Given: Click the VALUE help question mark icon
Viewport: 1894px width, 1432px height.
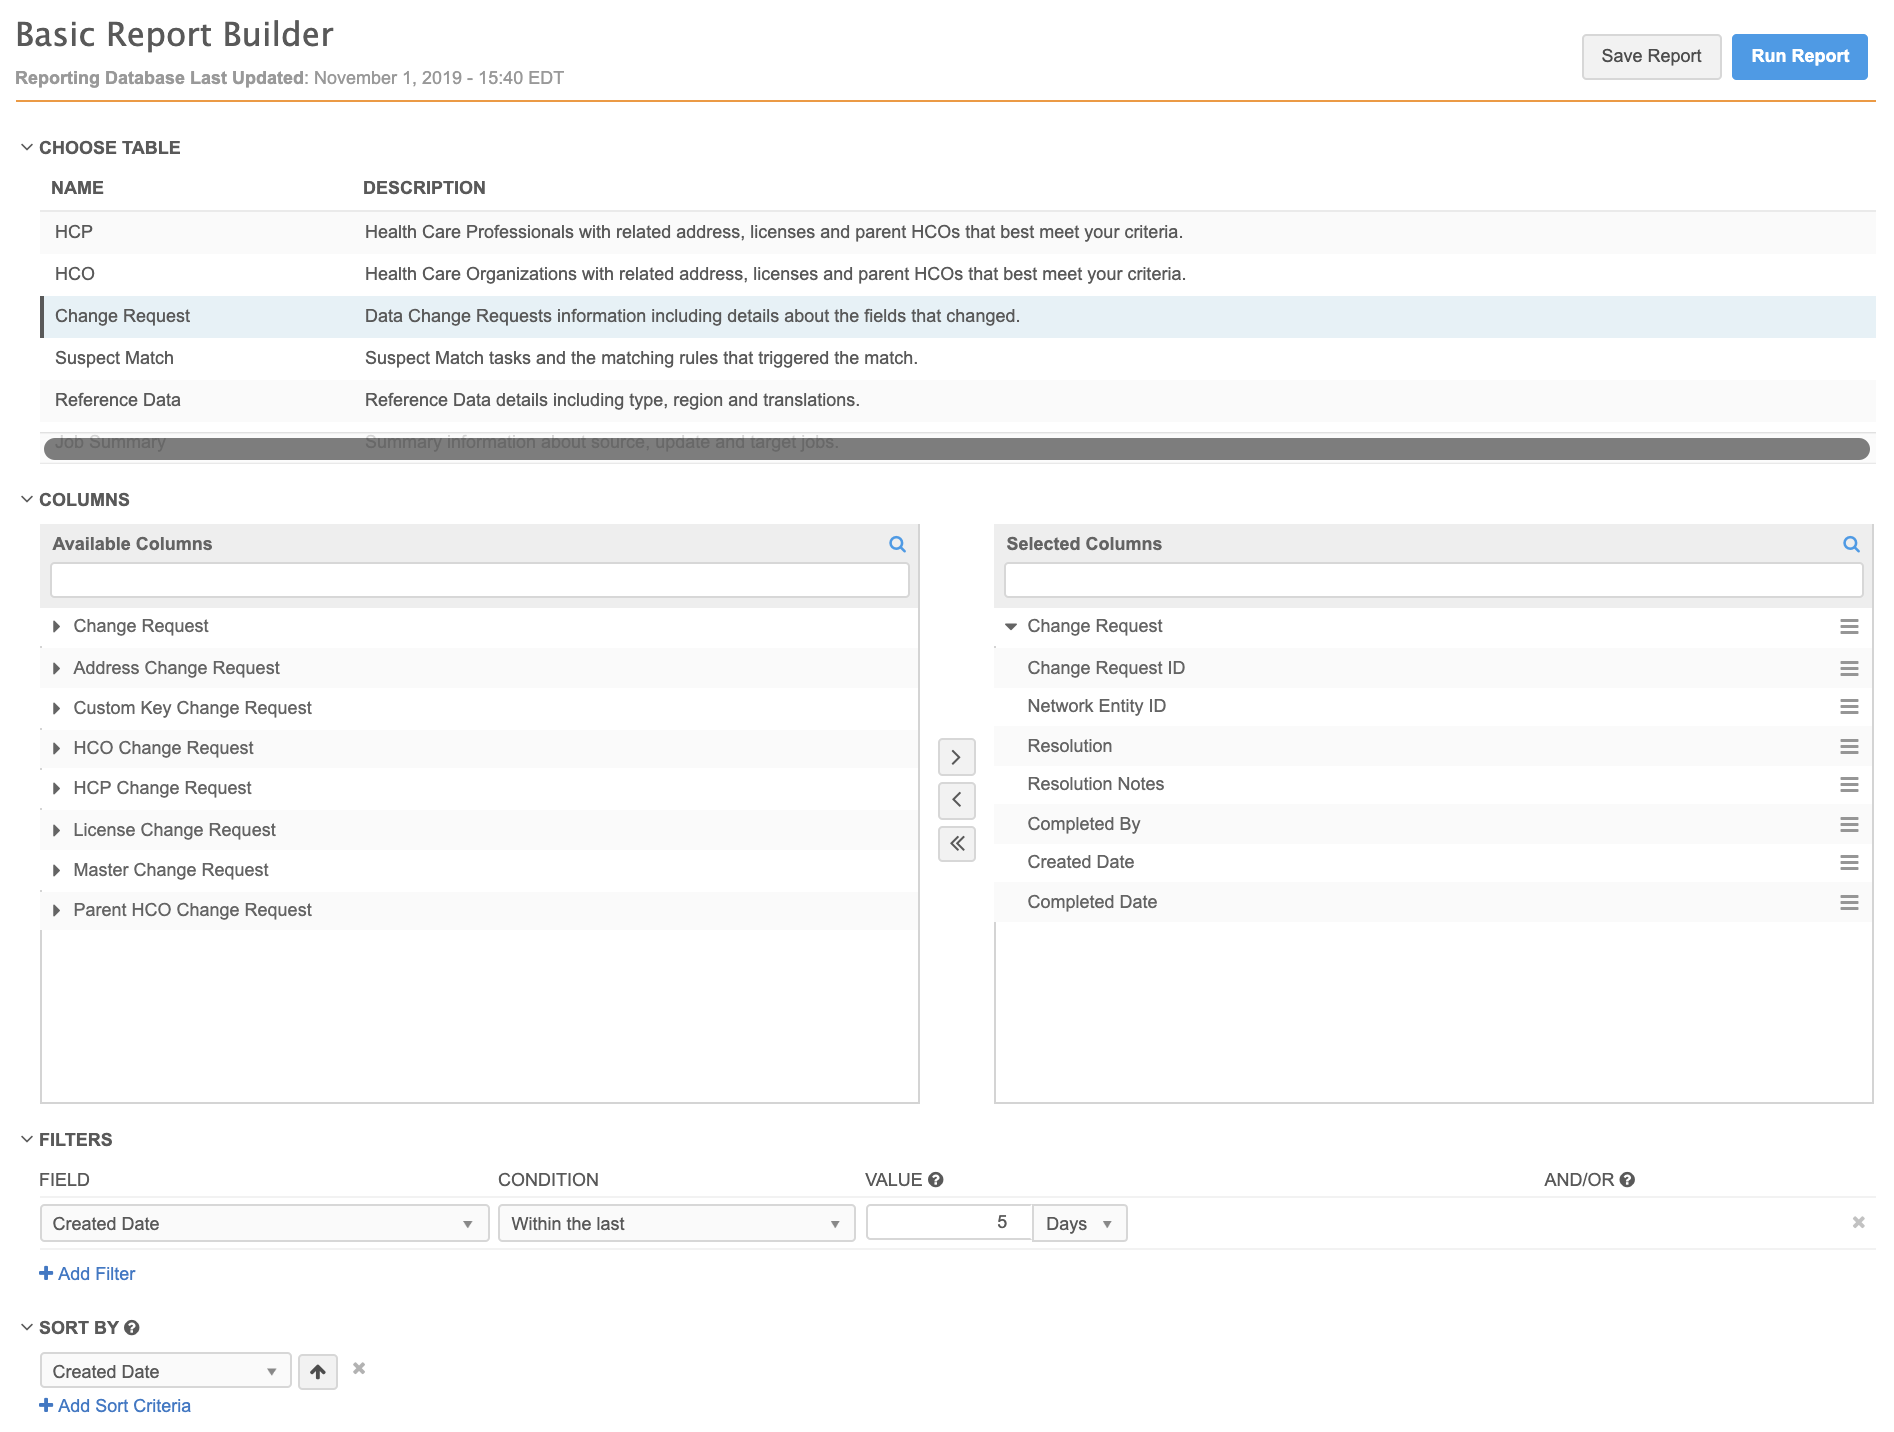Looking at the screenshot, I should 935,1180.
